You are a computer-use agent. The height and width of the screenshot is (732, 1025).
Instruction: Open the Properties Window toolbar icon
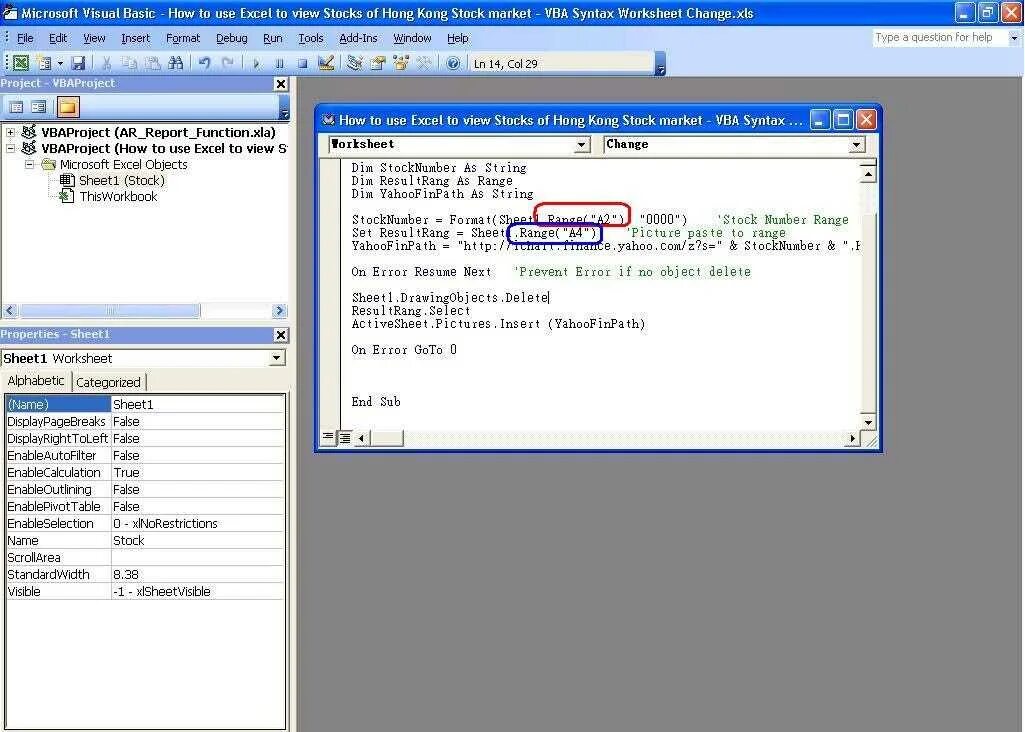click(378, 63)
